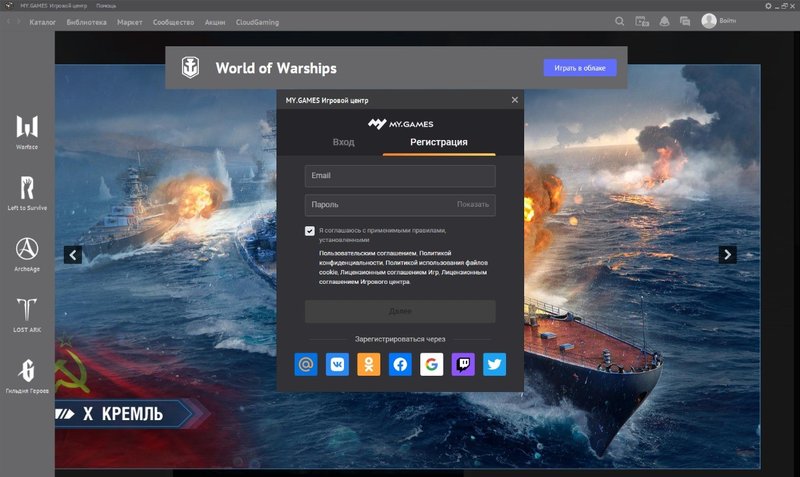Click Показать to reveal password

coord(473,205)
